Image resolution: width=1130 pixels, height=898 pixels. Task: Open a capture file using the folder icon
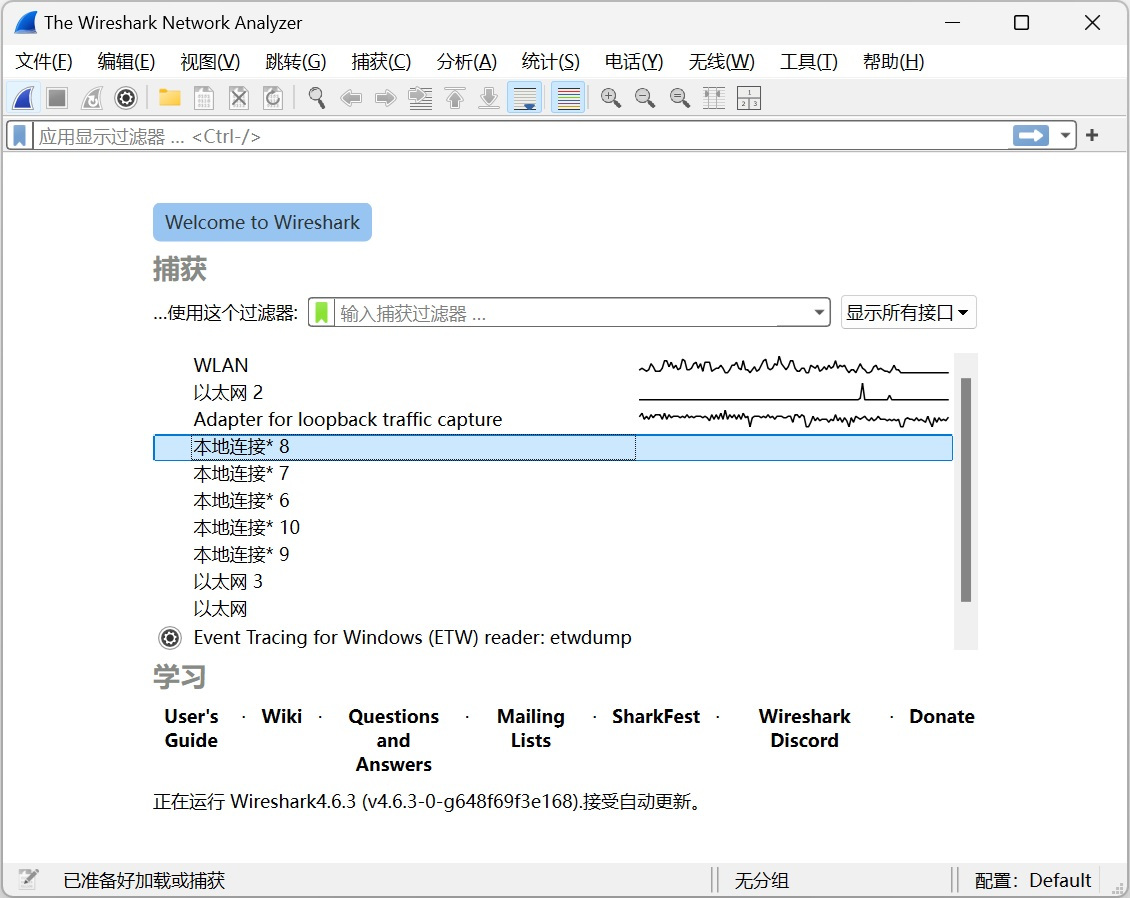[x=168, y=97]
